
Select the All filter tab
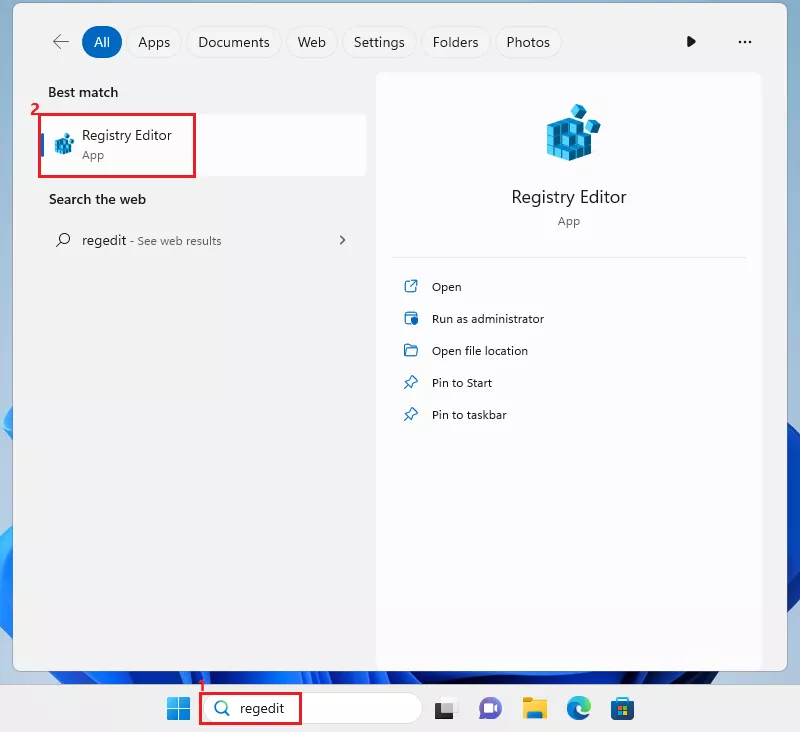pyautogui.click(x=102, y=42)
